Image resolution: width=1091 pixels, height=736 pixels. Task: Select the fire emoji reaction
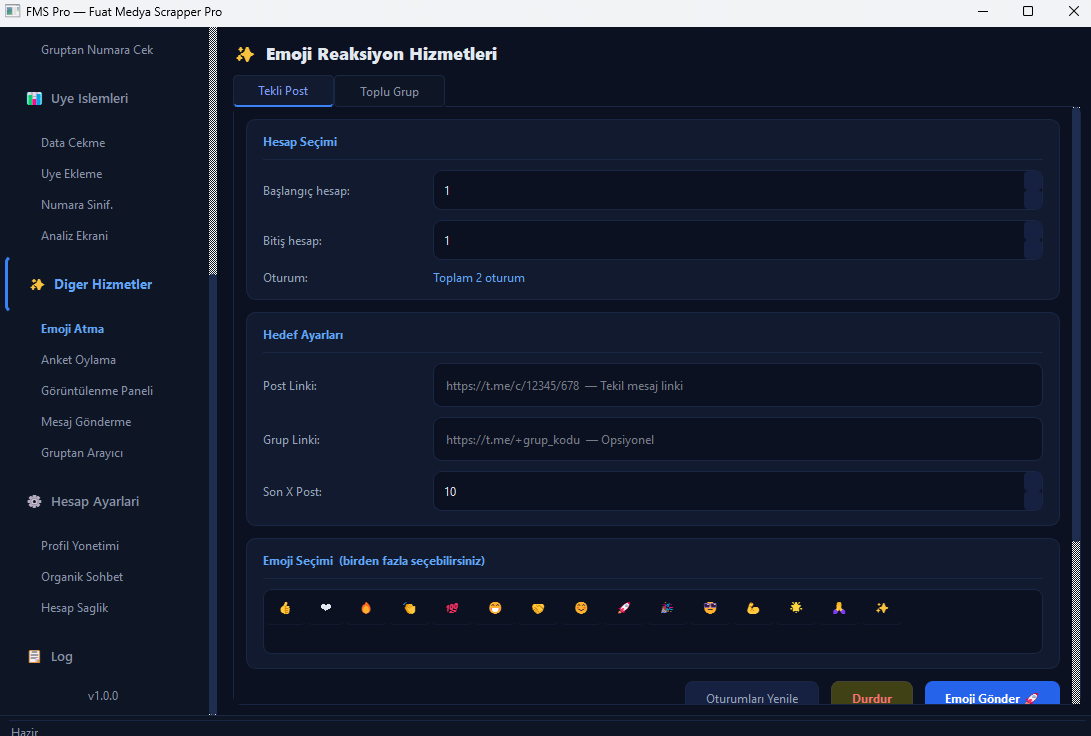(x=366, y=608)
